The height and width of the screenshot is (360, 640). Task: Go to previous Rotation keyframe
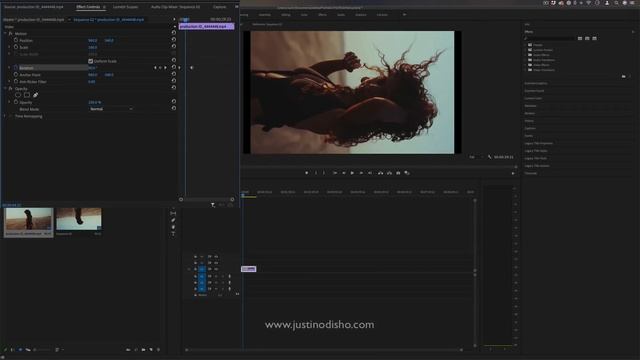155,68
